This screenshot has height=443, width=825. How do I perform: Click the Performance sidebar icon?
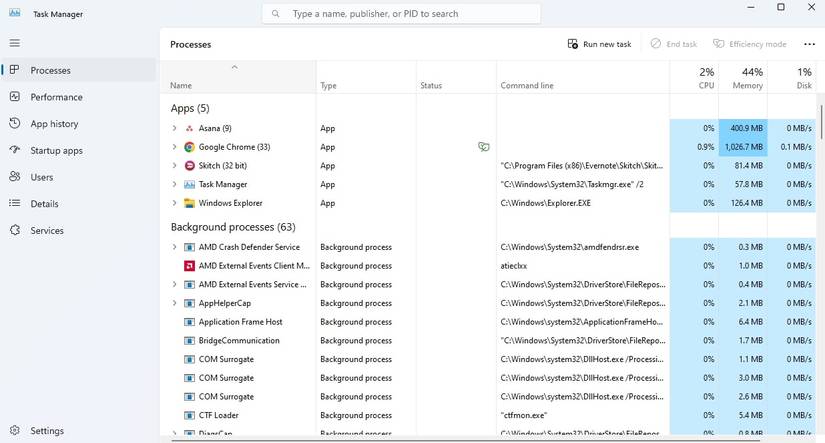[14, 97]
